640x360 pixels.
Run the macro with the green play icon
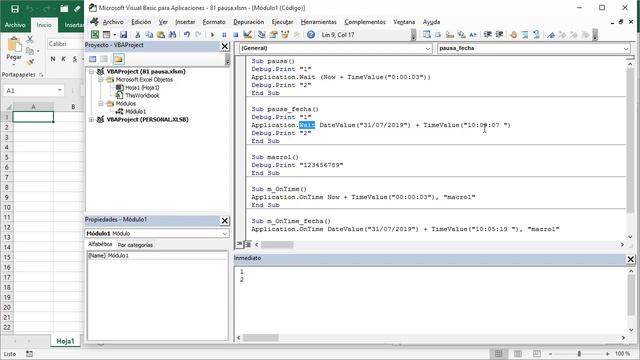[212, 35]
